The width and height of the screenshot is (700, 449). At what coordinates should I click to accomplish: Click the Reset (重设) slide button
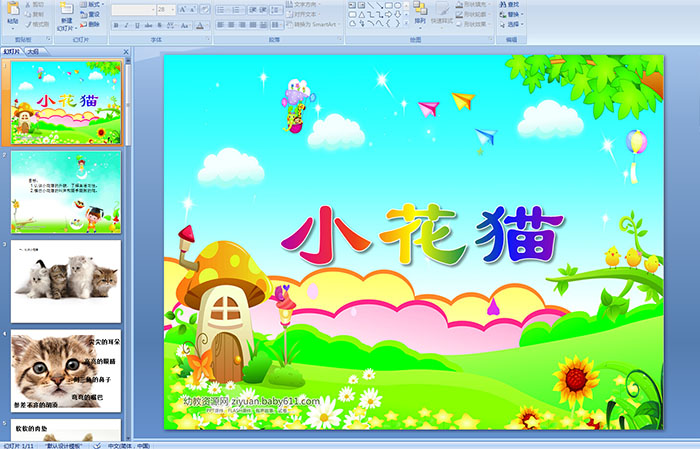coord(90,14)
